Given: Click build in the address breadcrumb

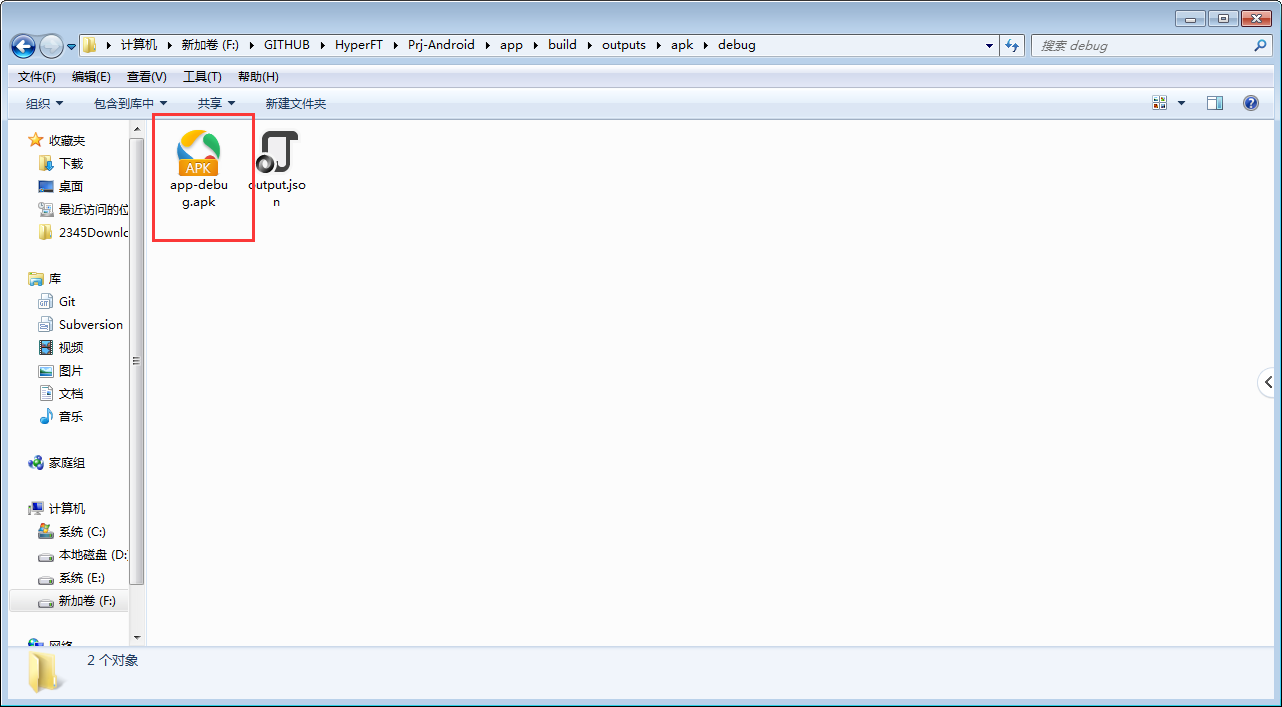Looking at the screenshot, I should point(563,45).
